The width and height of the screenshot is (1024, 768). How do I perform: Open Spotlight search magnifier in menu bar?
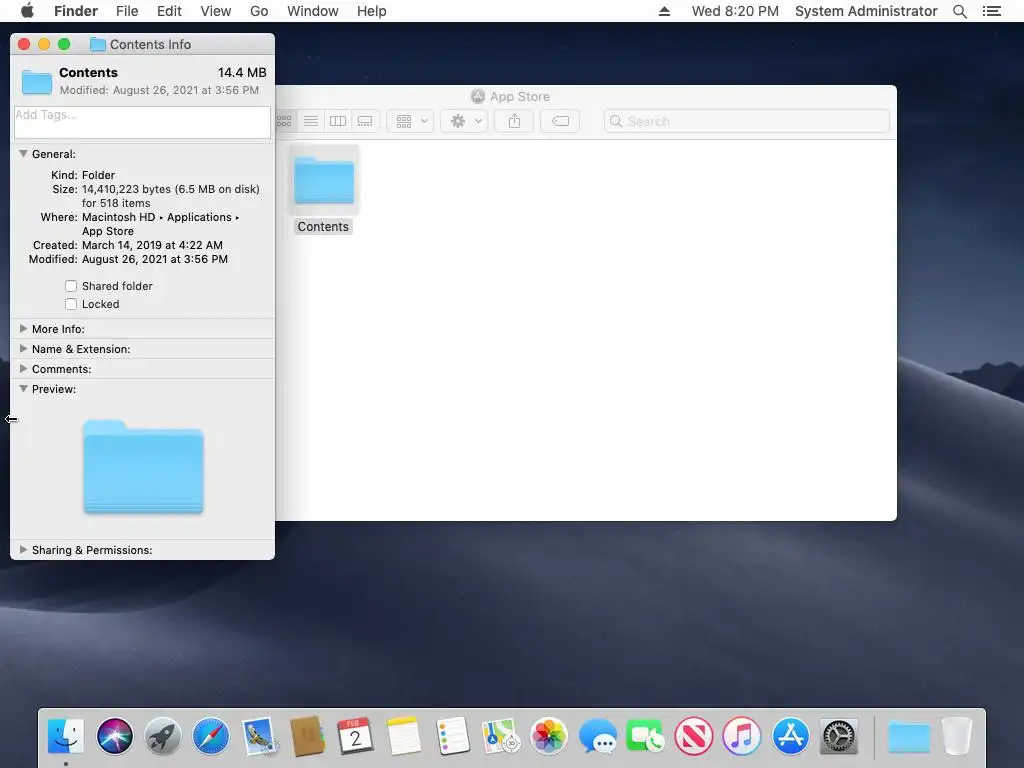(959, 11)
